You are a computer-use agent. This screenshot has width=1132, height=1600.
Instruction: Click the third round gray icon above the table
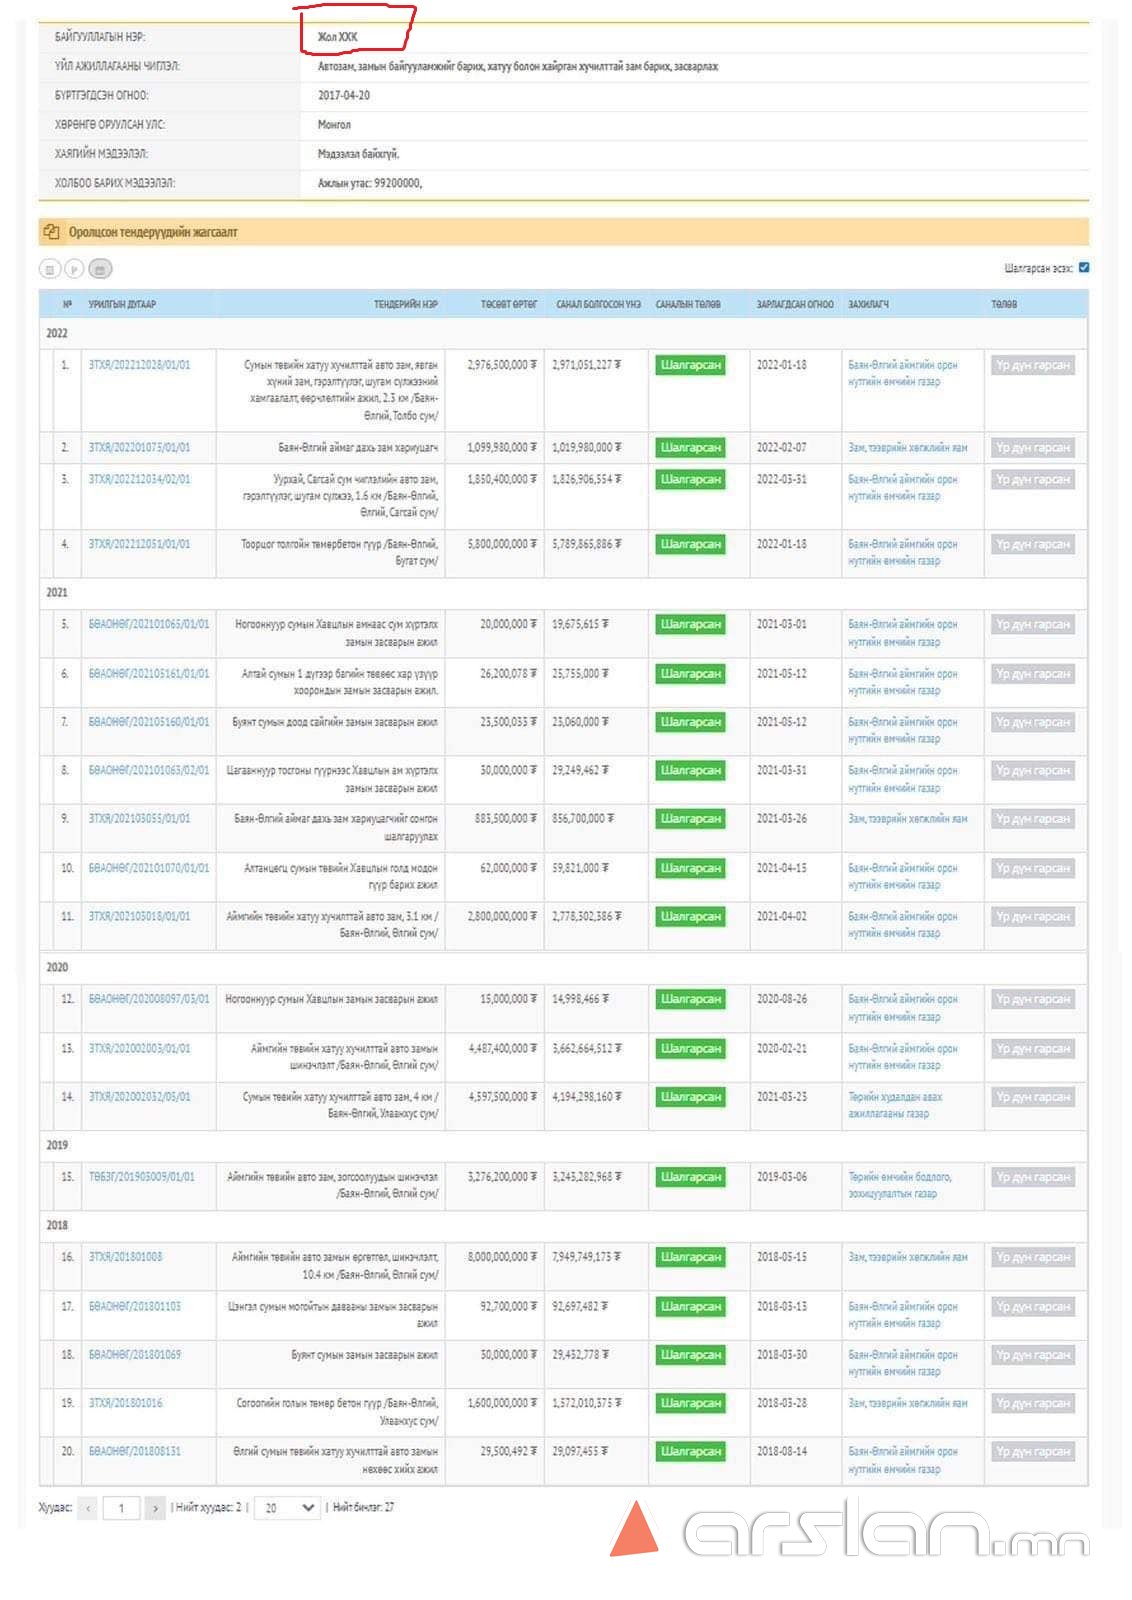(x=100, y=269)
